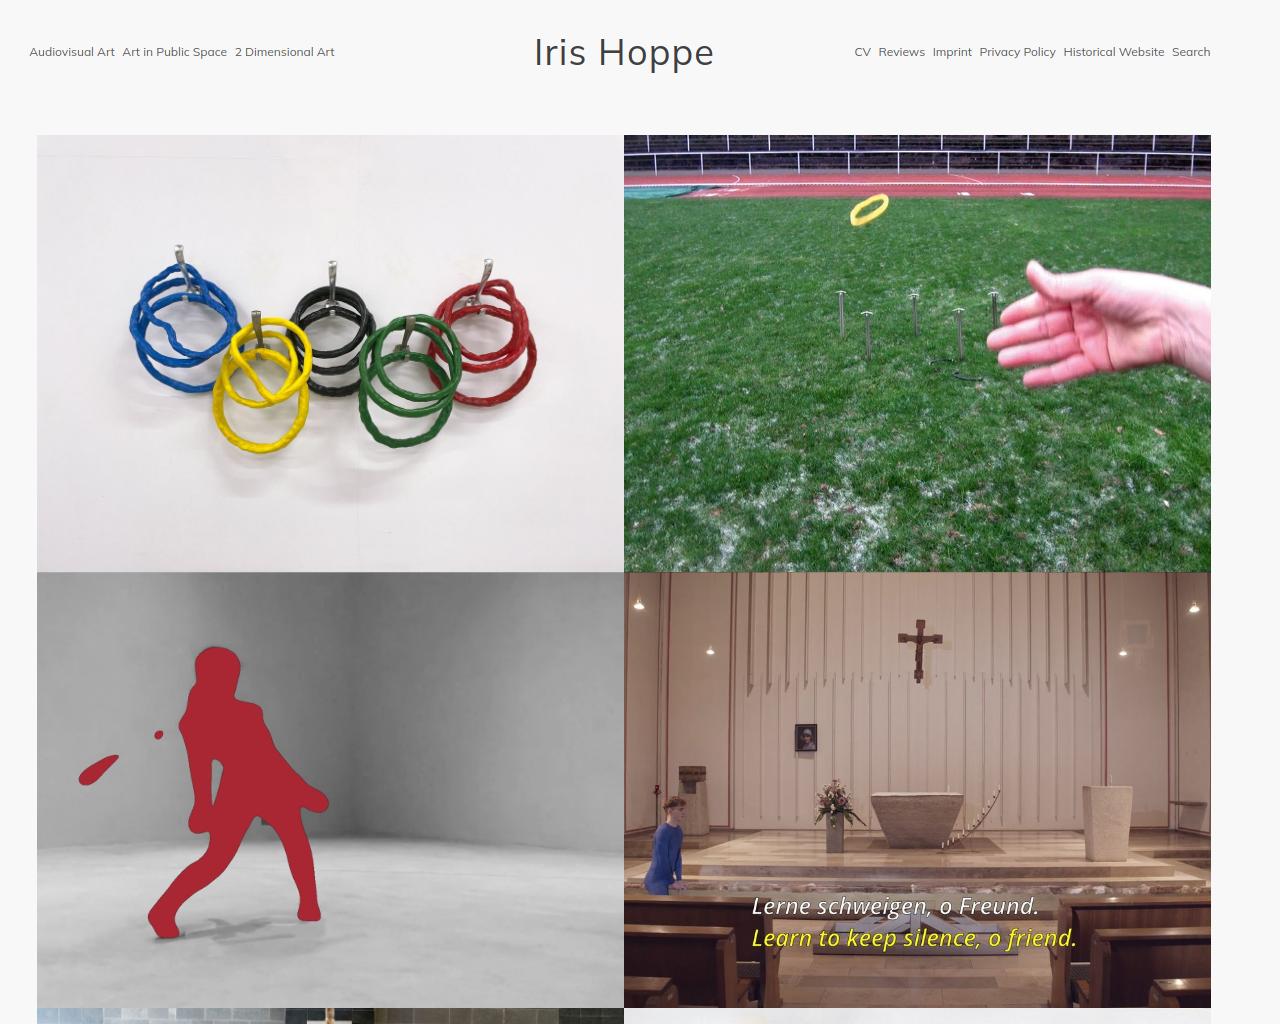Click Search in the top navigation
This screenshot has width=1280, height=1024.
pos(1191,52)
